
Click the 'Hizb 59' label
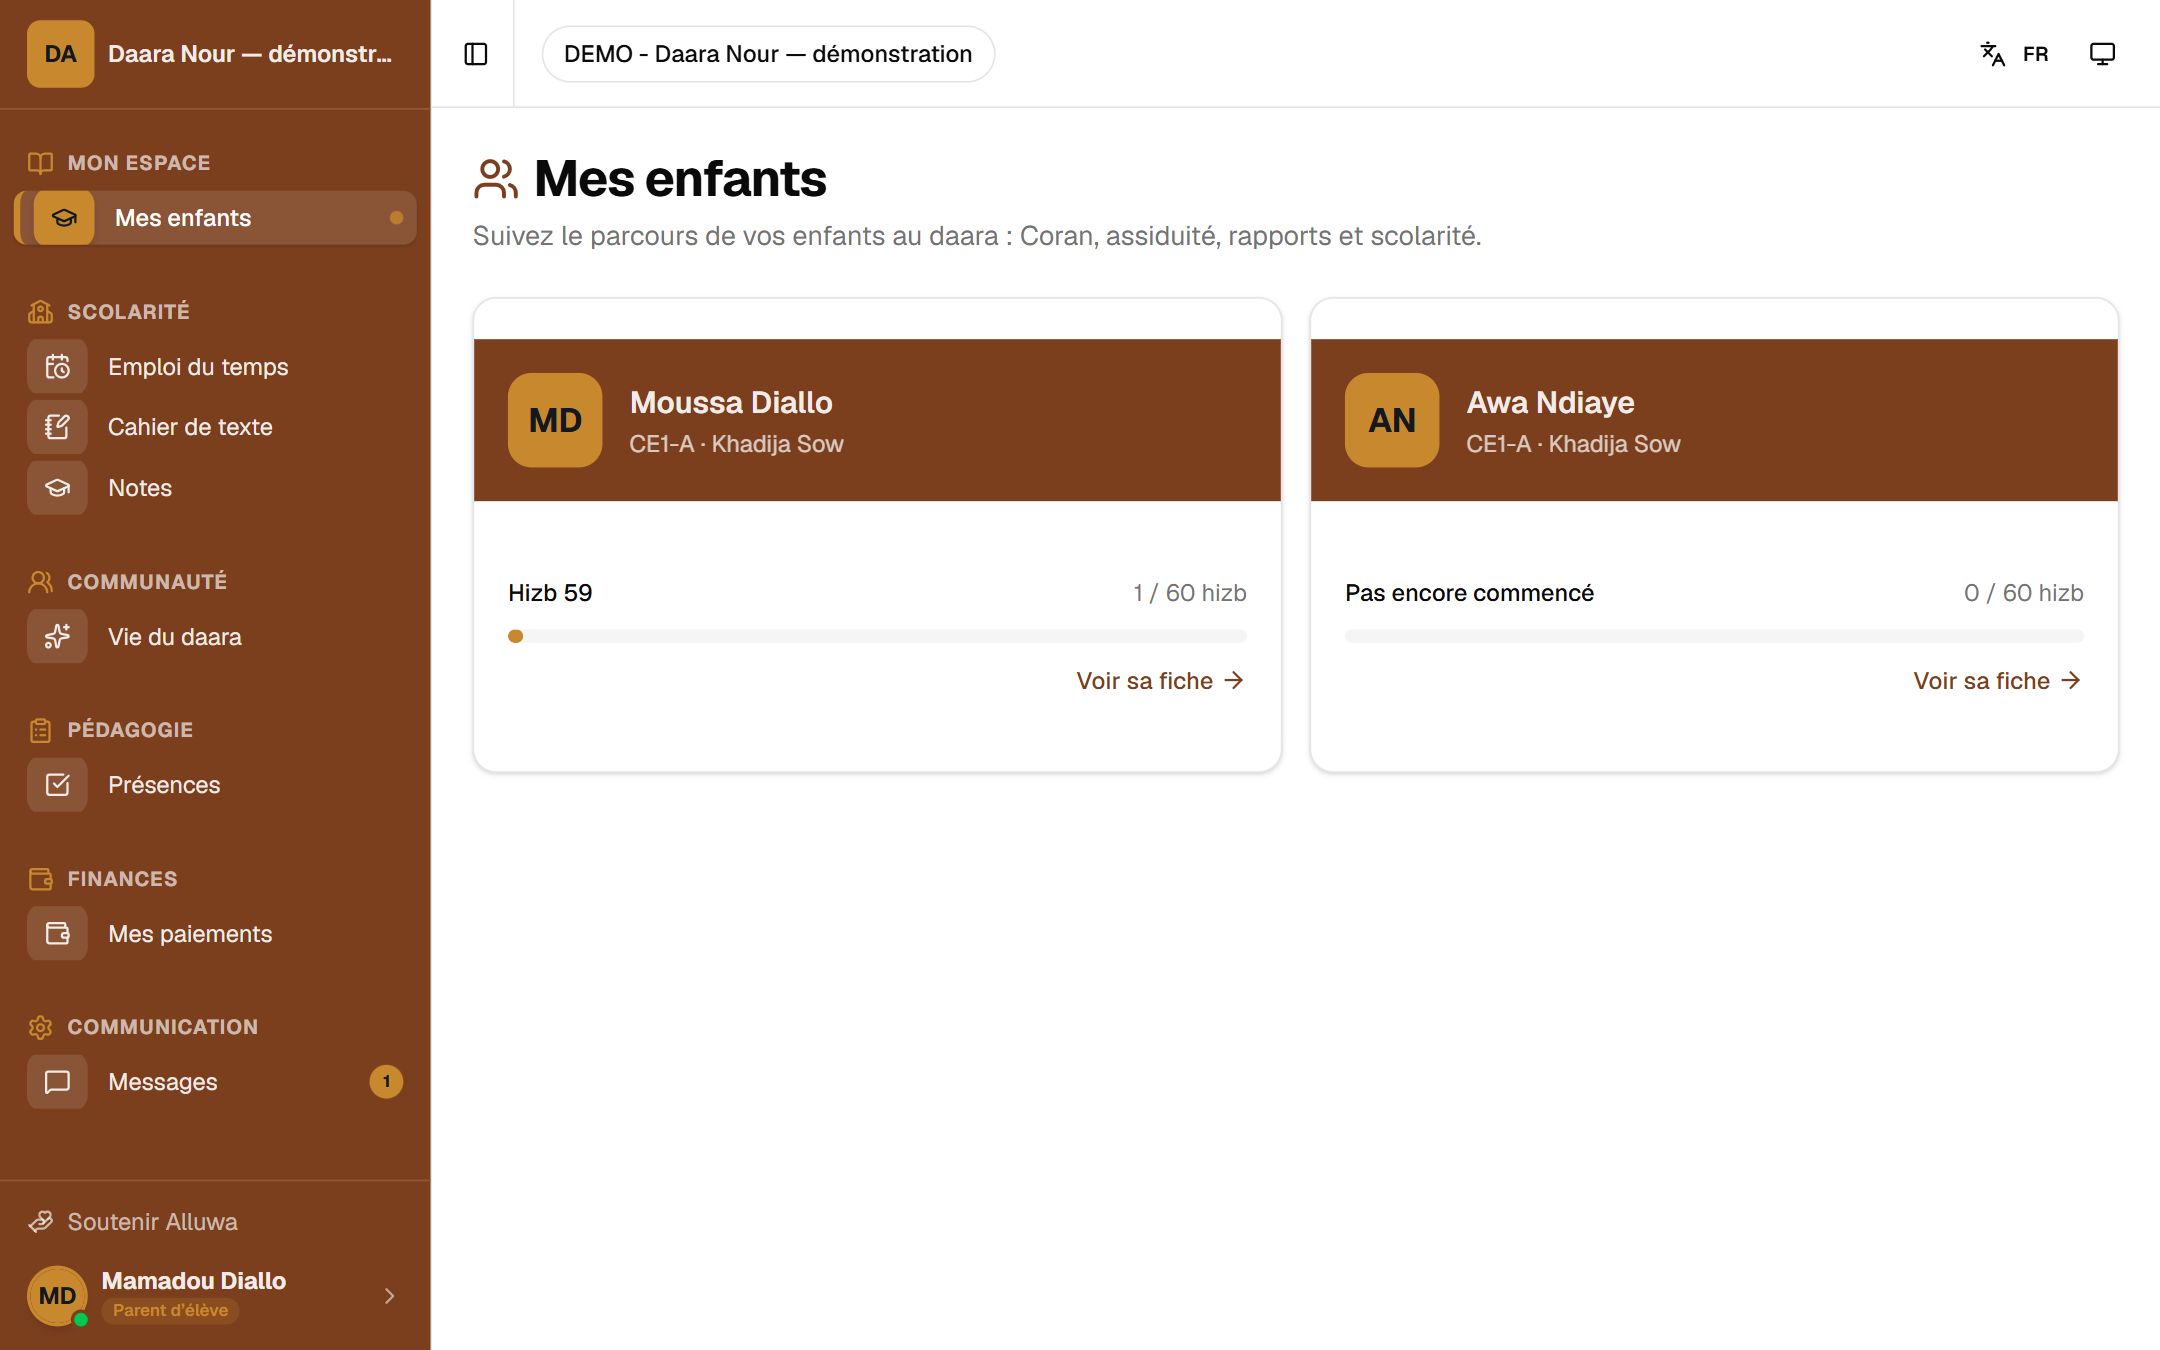550,593
